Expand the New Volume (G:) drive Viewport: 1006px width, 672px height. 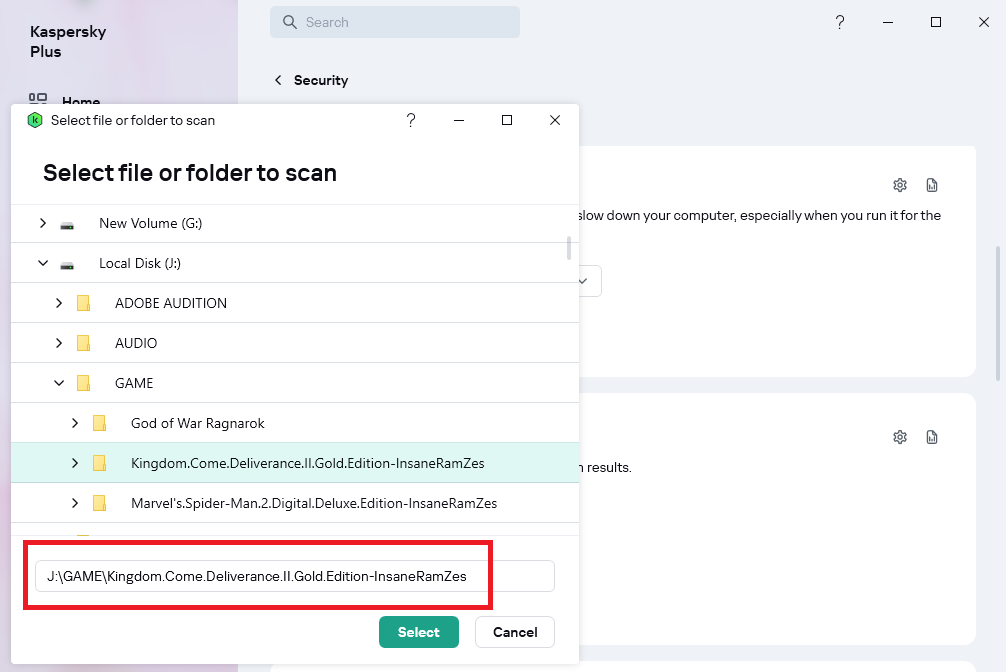(43, 223)
